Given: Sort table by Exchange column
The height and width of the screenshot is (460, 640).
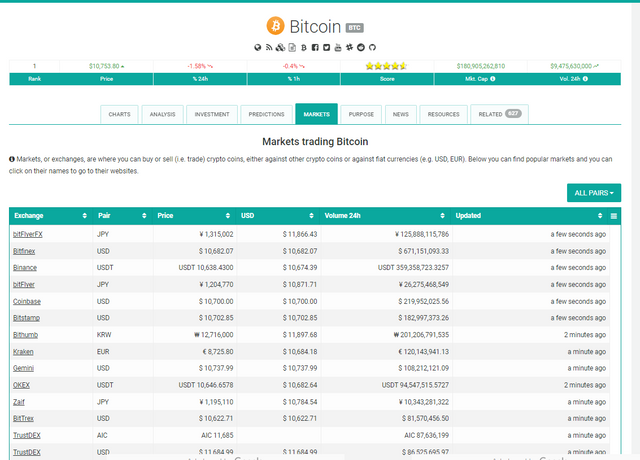Looking at the screenshot, I should (x=51, y=216).
